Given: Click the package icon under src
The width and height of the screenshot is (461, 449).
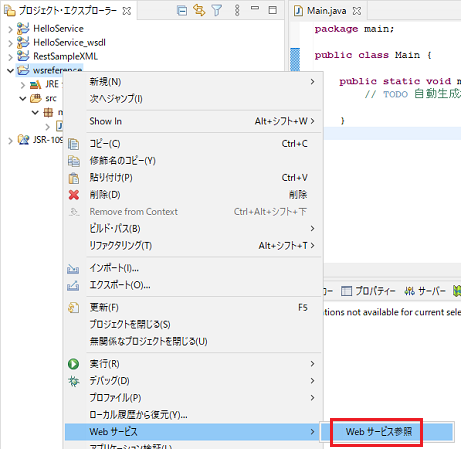Looking at the screenshot, I should tap(48, 112).
